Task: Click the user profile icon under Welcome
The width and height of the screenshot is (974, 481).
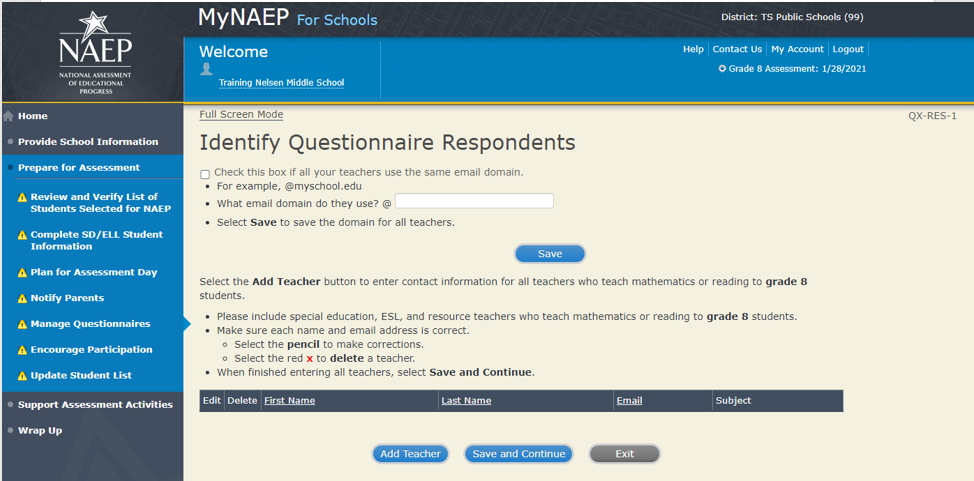Action: tap(207, 69)
